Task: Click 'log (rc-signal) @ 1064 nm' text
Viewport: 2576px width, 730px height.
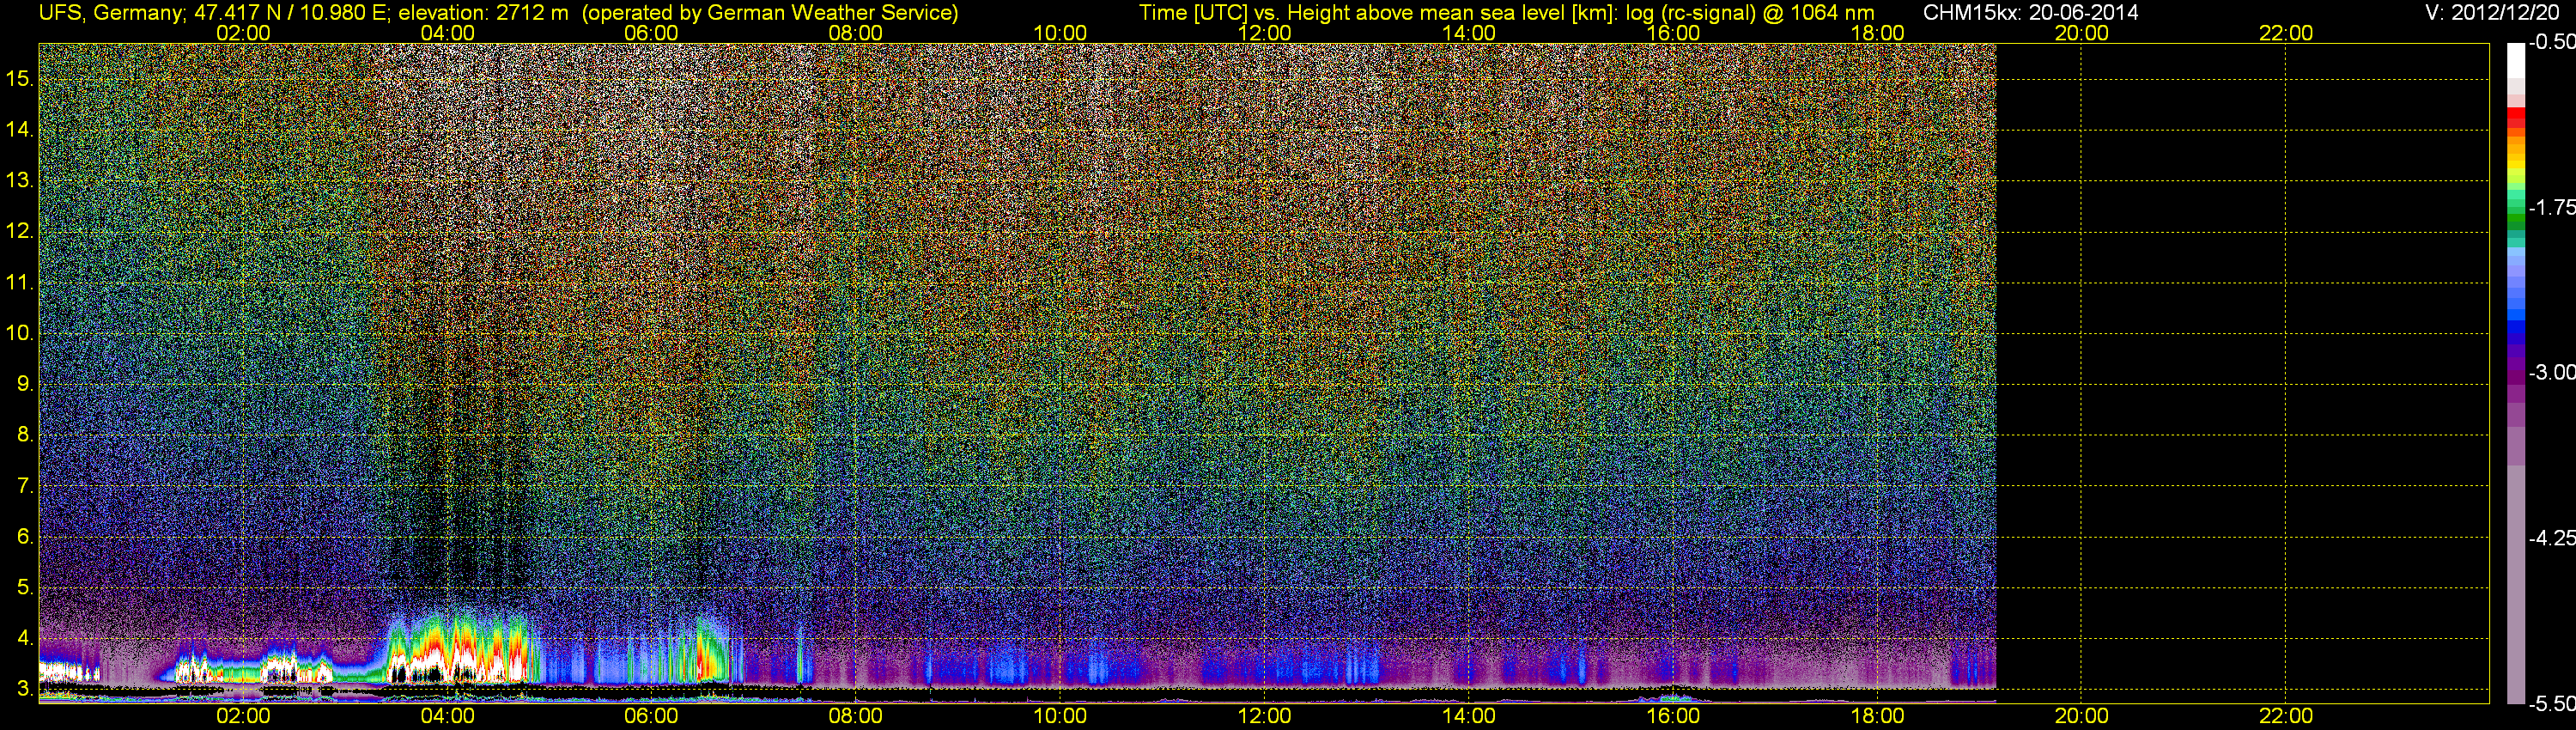Action: [x=1749, y=13]
